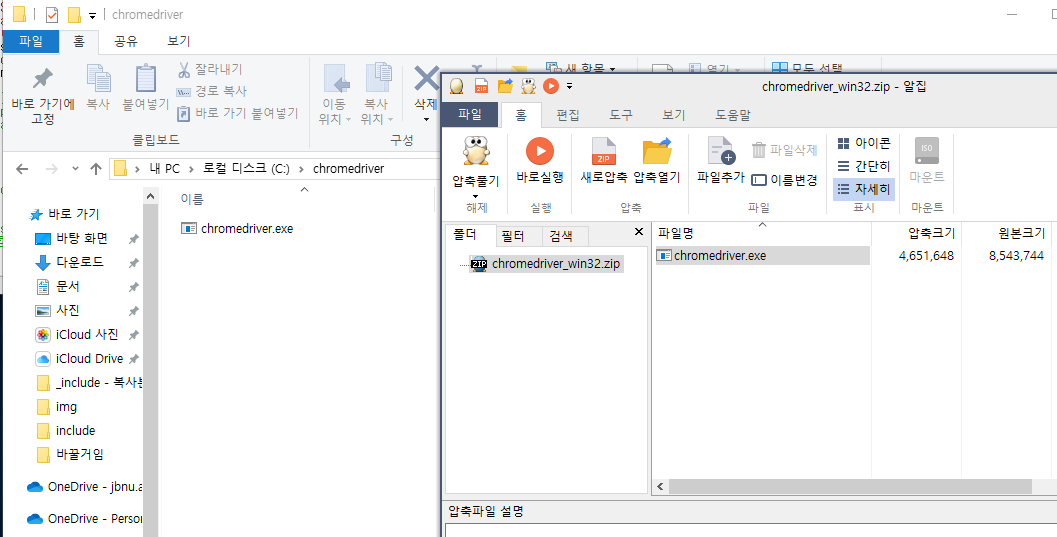
Task: Click the 이름변경 button in ALZip
Action: click(784, 180)
